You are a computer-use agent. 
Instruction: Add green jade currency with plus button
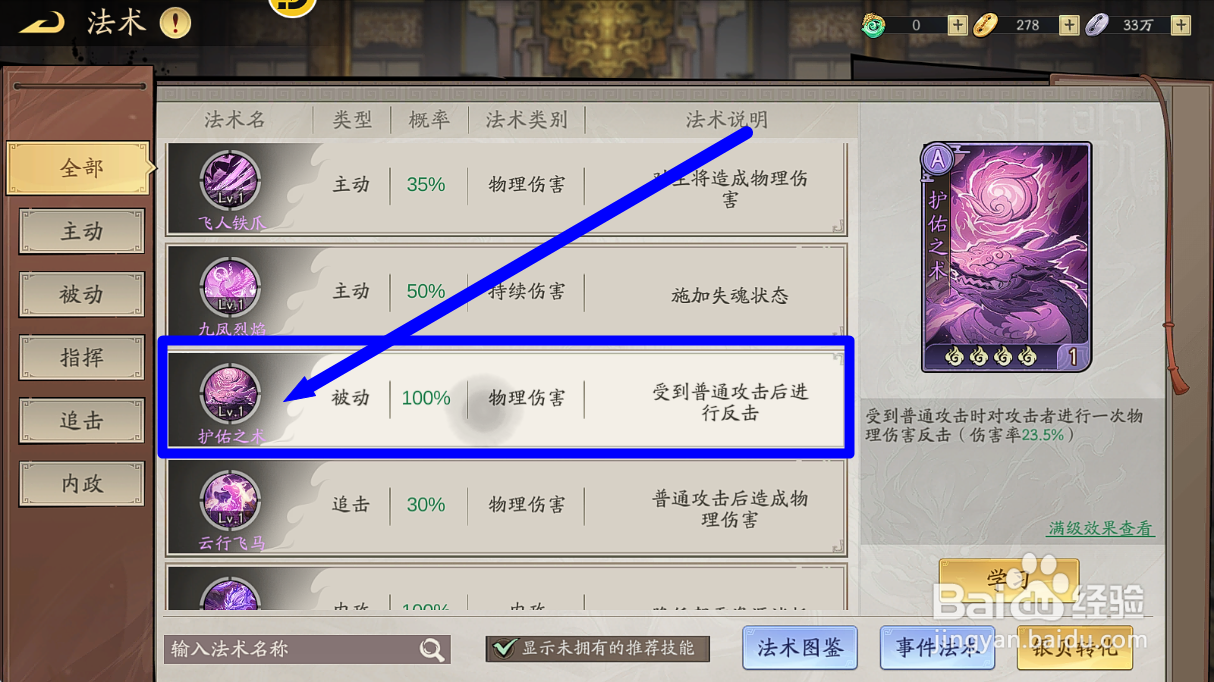957,25
